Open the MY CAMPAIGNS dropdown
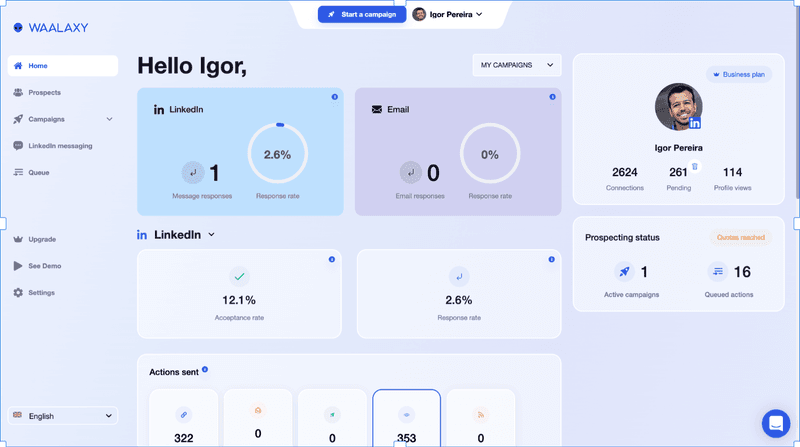 click(517, 65)
